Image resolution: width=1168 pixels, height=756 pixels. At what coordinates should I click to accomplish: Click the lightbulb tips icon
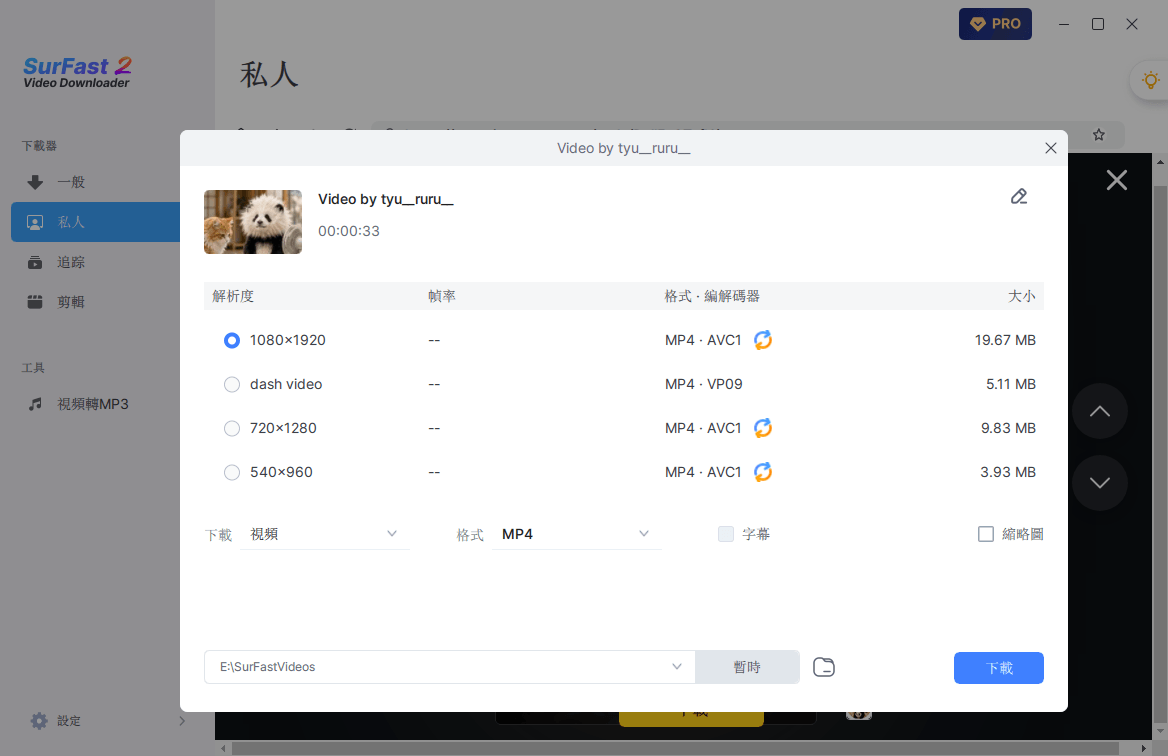coord(1151,80)
